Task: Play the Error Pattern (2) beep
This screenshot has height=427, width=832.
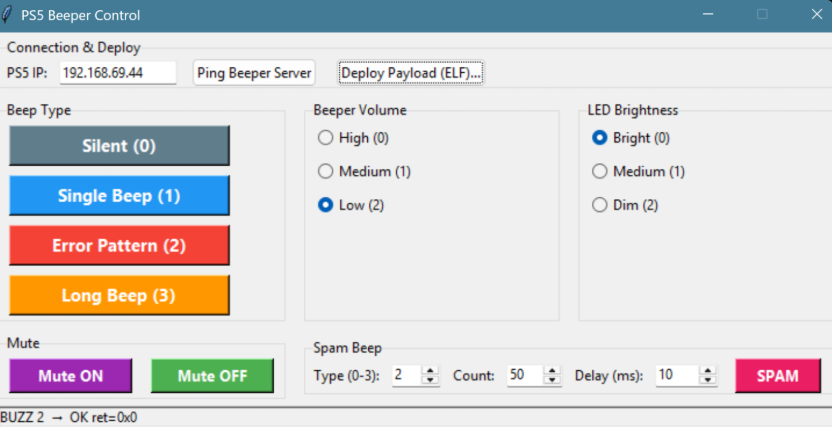Action: tap(119, 246)
